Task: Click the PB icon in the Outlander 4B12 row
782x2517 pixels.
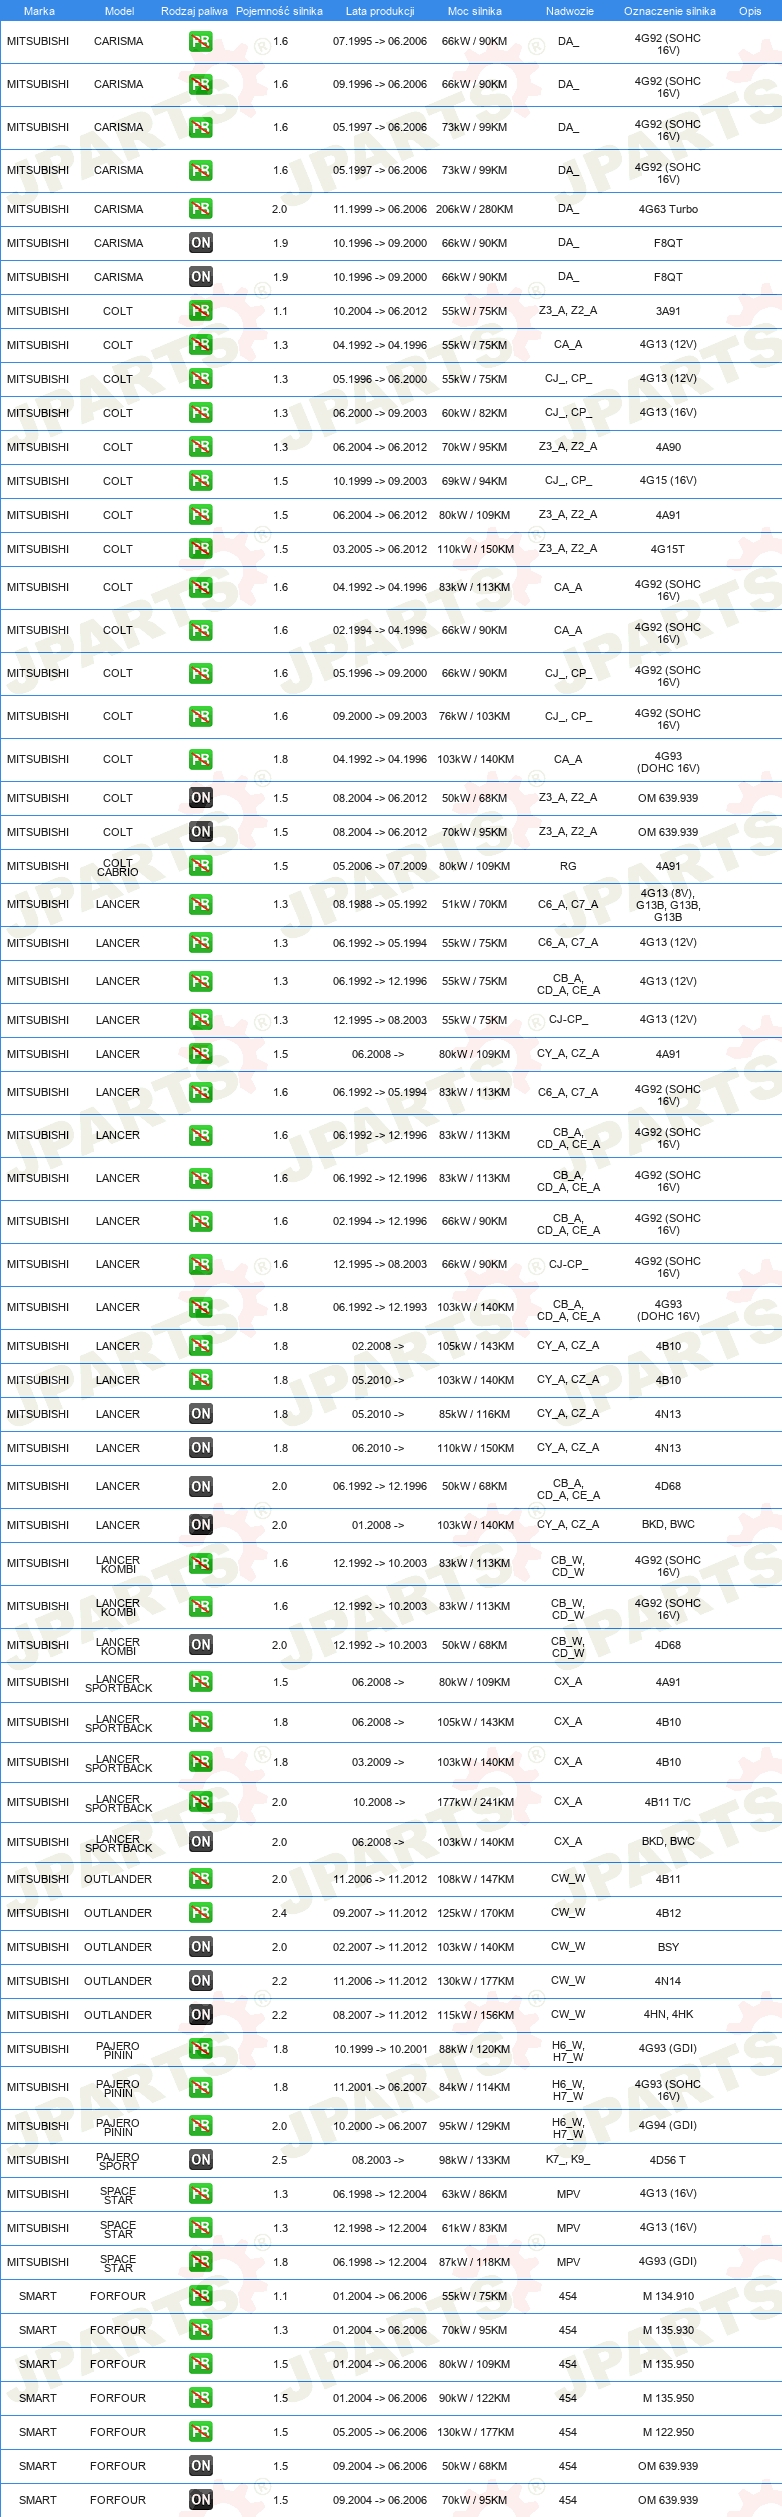Action: pyautogui.click(x=201, y=1913)
